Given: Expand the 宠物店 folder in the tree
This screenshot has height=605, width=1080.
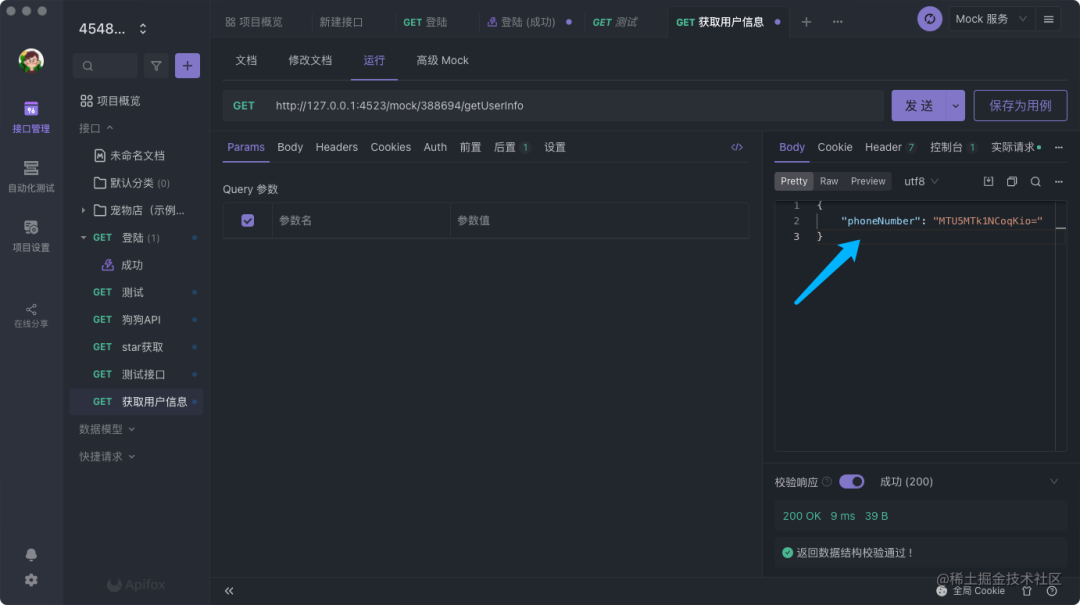Looking at the screenshot, I should coord(83,210).
